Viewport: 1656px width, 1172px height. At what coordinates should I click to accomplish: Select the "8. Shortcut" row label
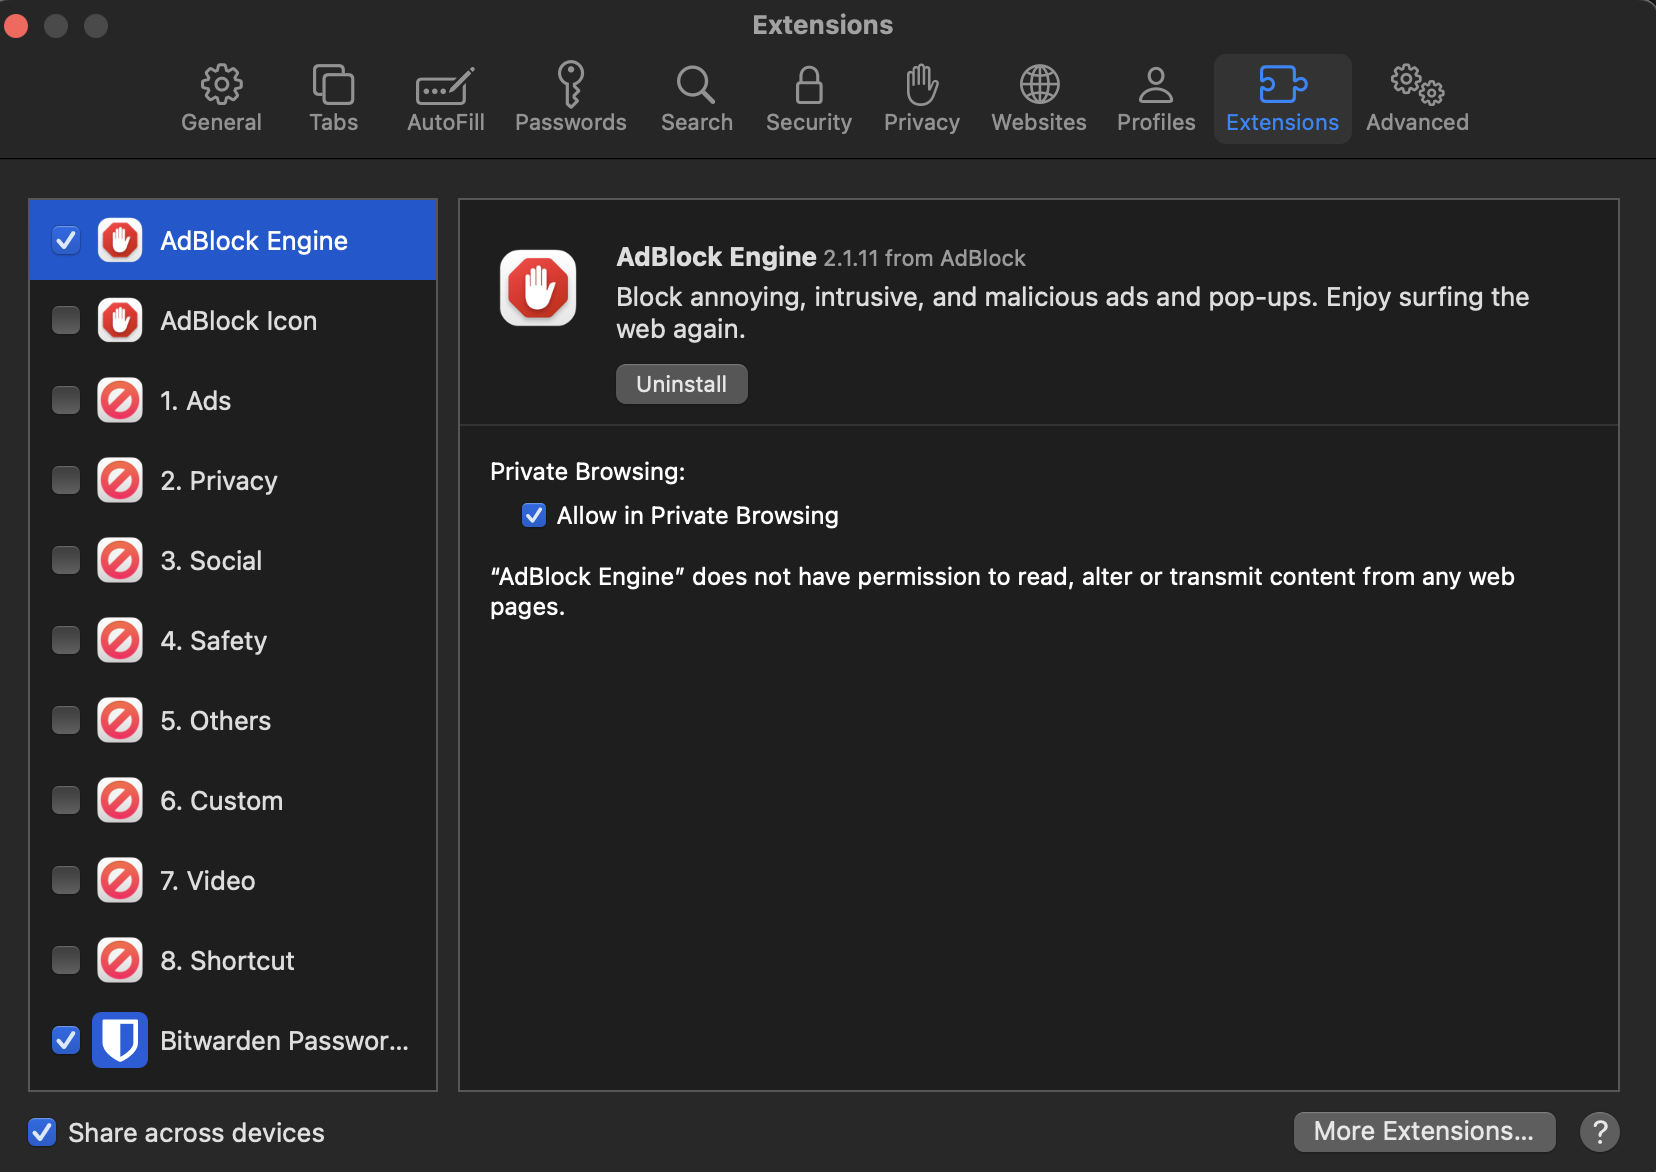coord(228,961)
